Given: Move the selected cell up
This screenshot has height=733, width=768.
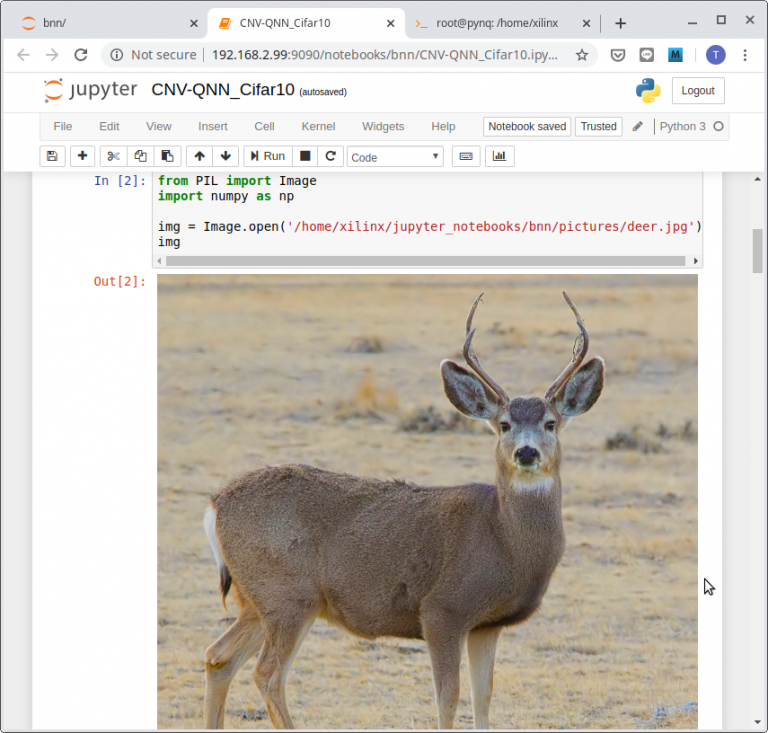Looking at the screenshot, I should [x=199, y=156].
